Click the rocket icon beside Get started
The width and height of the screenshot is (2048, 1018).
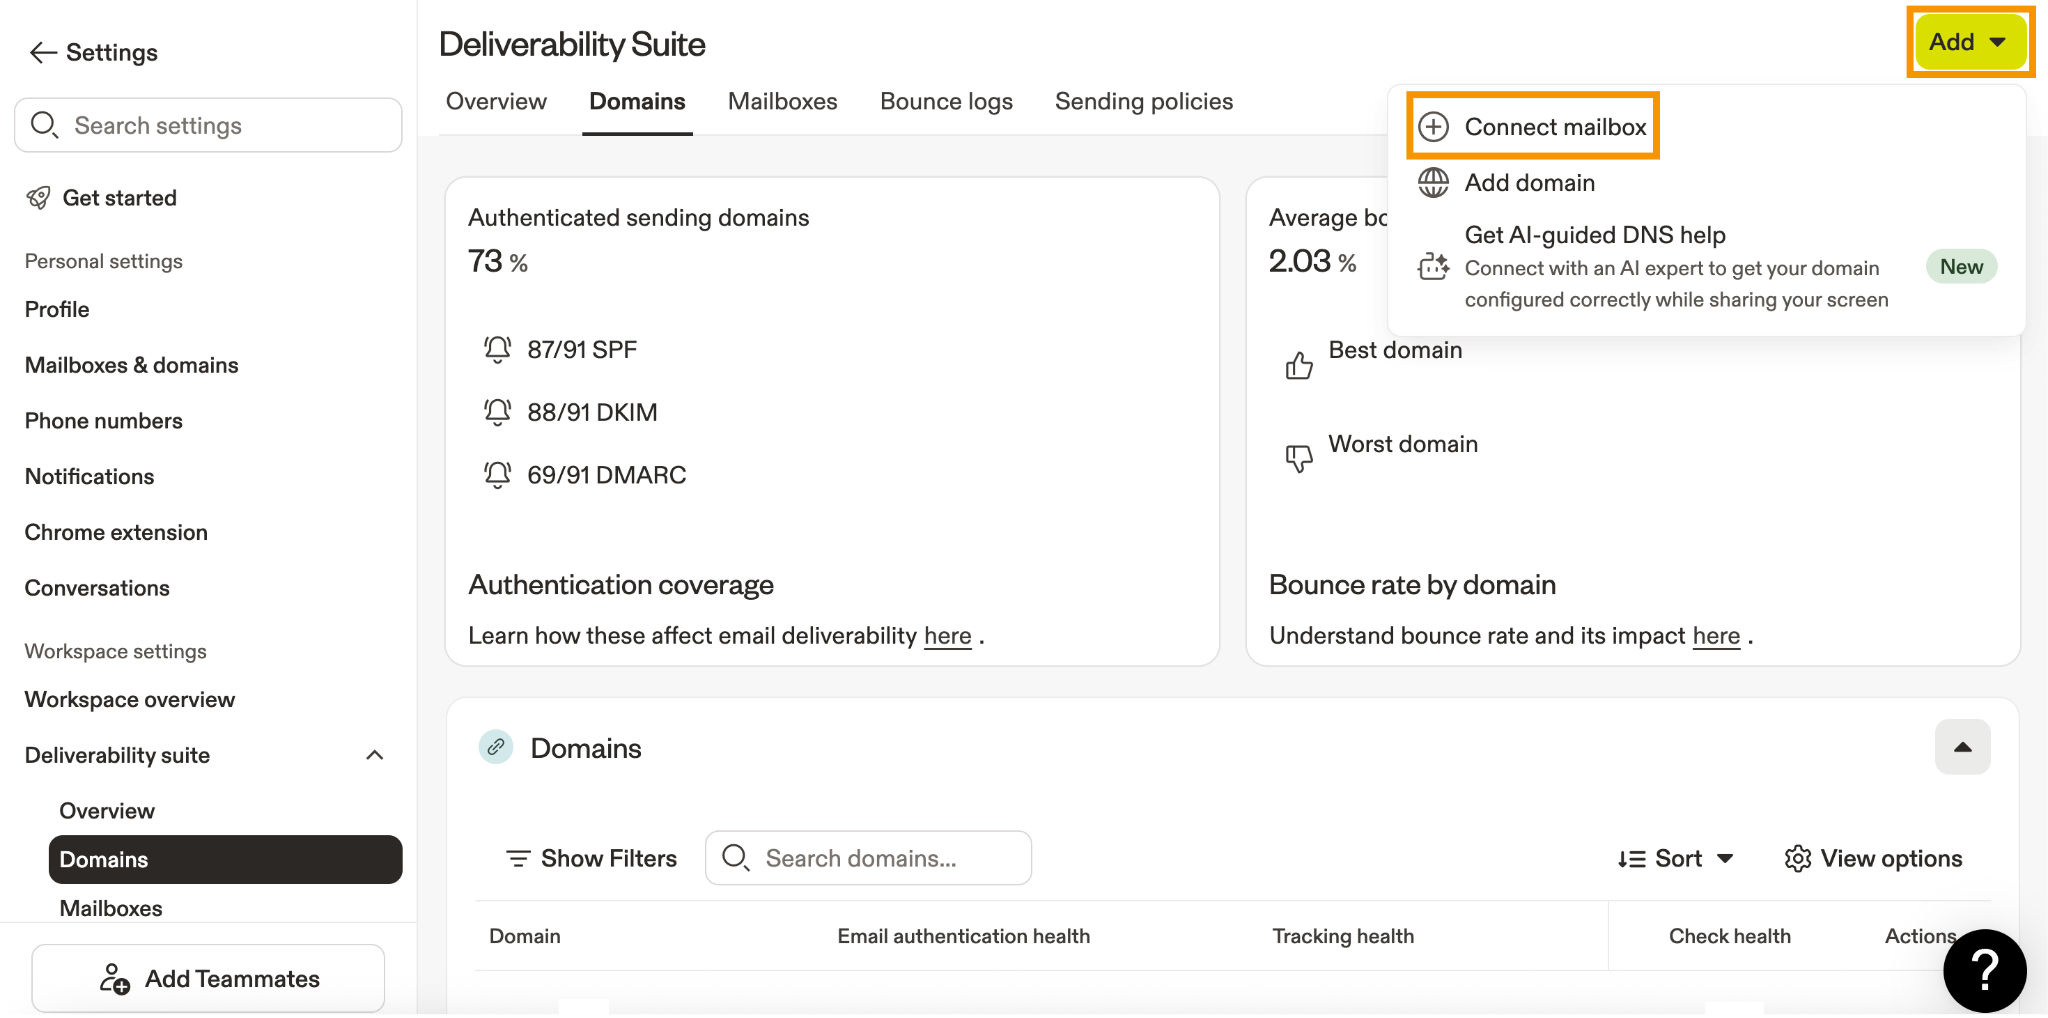tap(38, 198)
